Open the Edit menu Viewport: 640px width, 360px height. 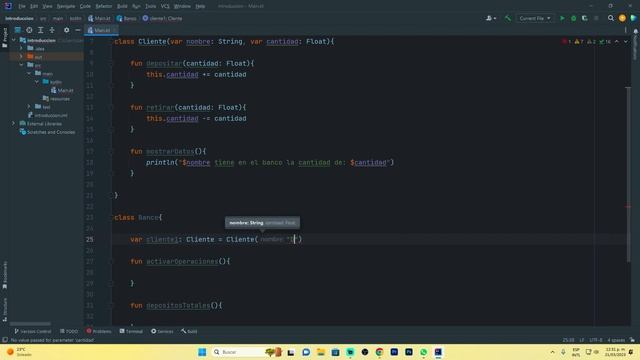tap(34, 6)
